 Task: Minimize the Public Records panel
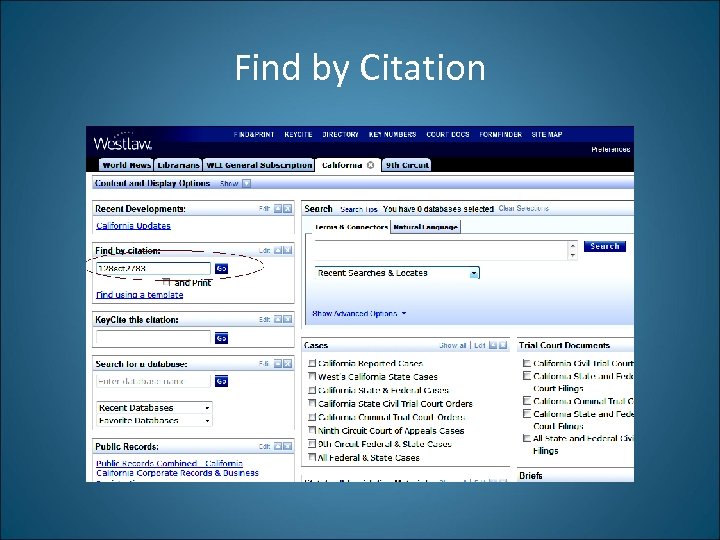point(278,446)
